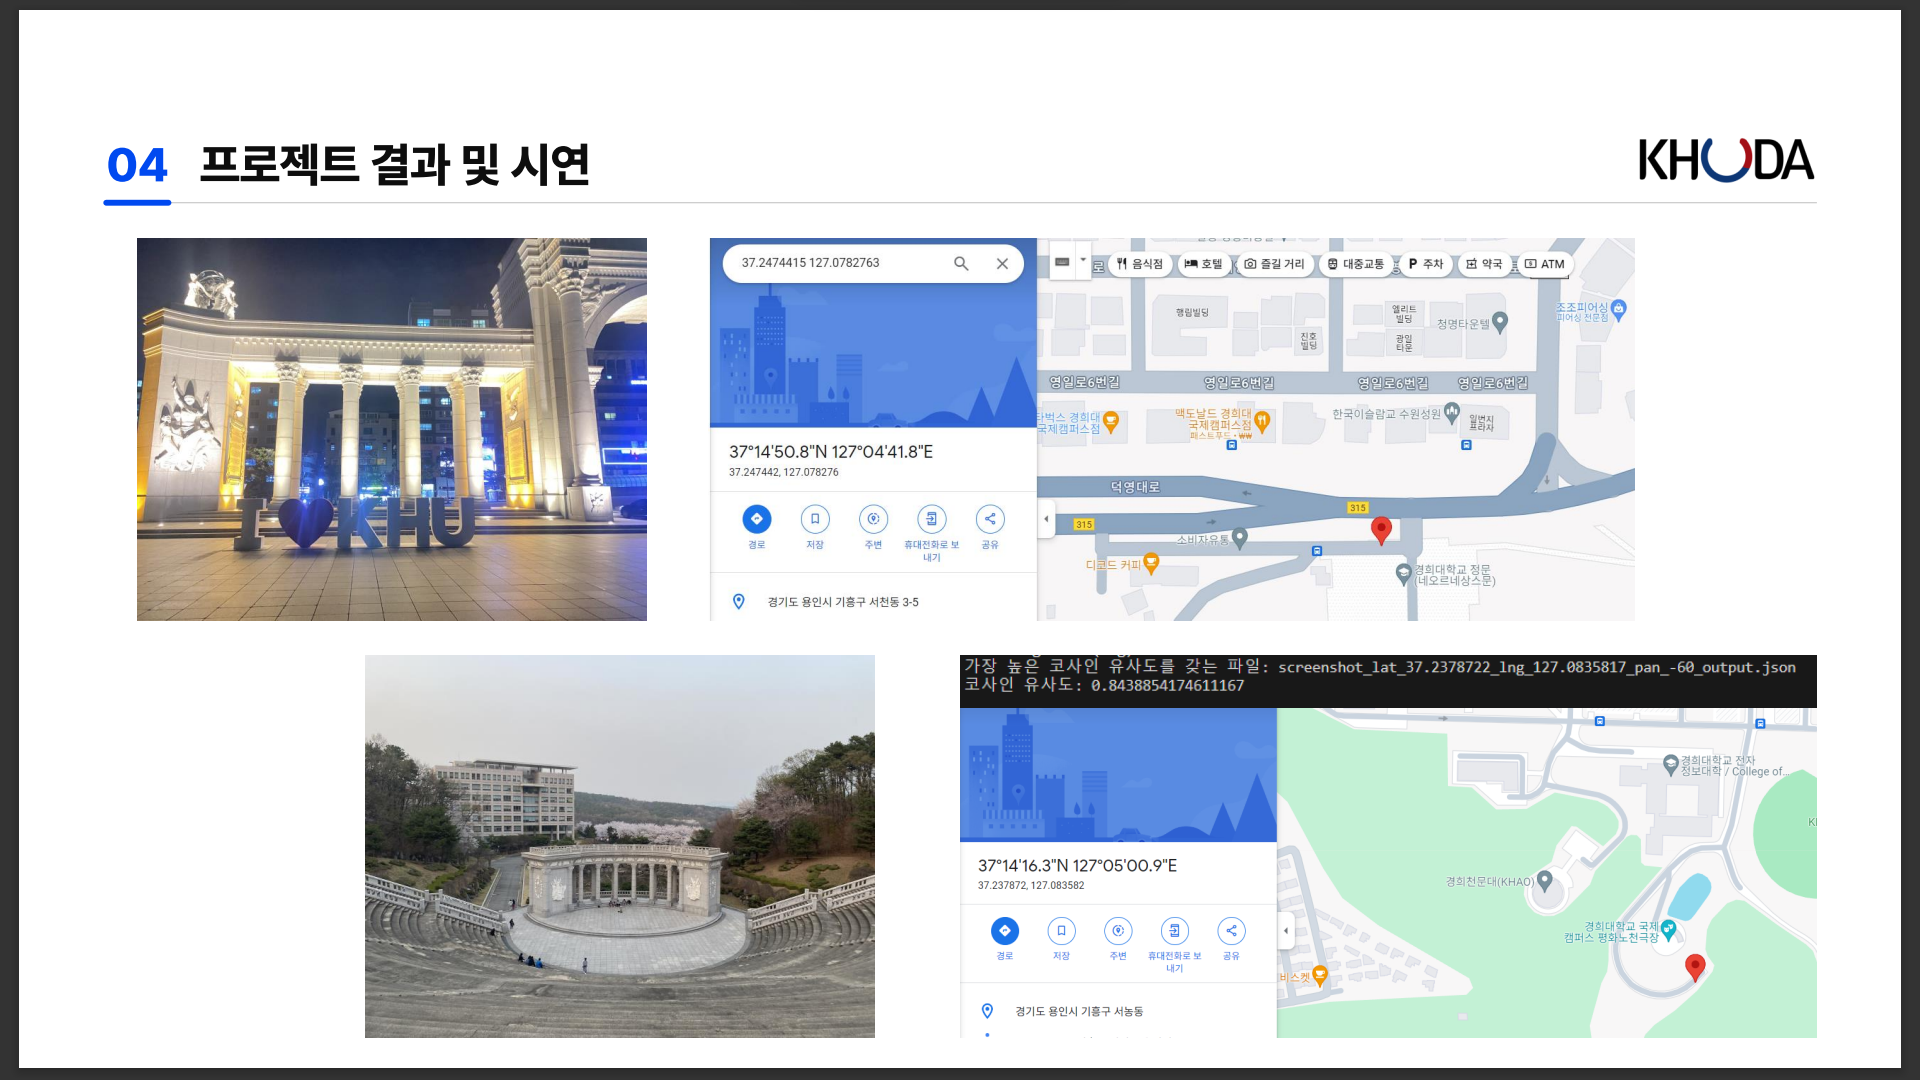Image resolution: width=1920 pixels, height=1080 pixels.
Task: Select the 음식점 restaurants filter chip
Action: click(x=1140, y=264)
